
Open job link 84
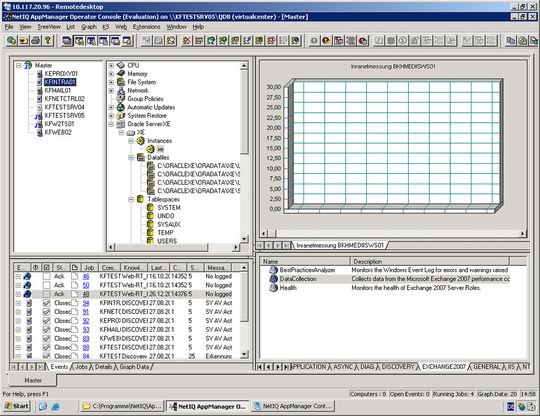point(86,356)
